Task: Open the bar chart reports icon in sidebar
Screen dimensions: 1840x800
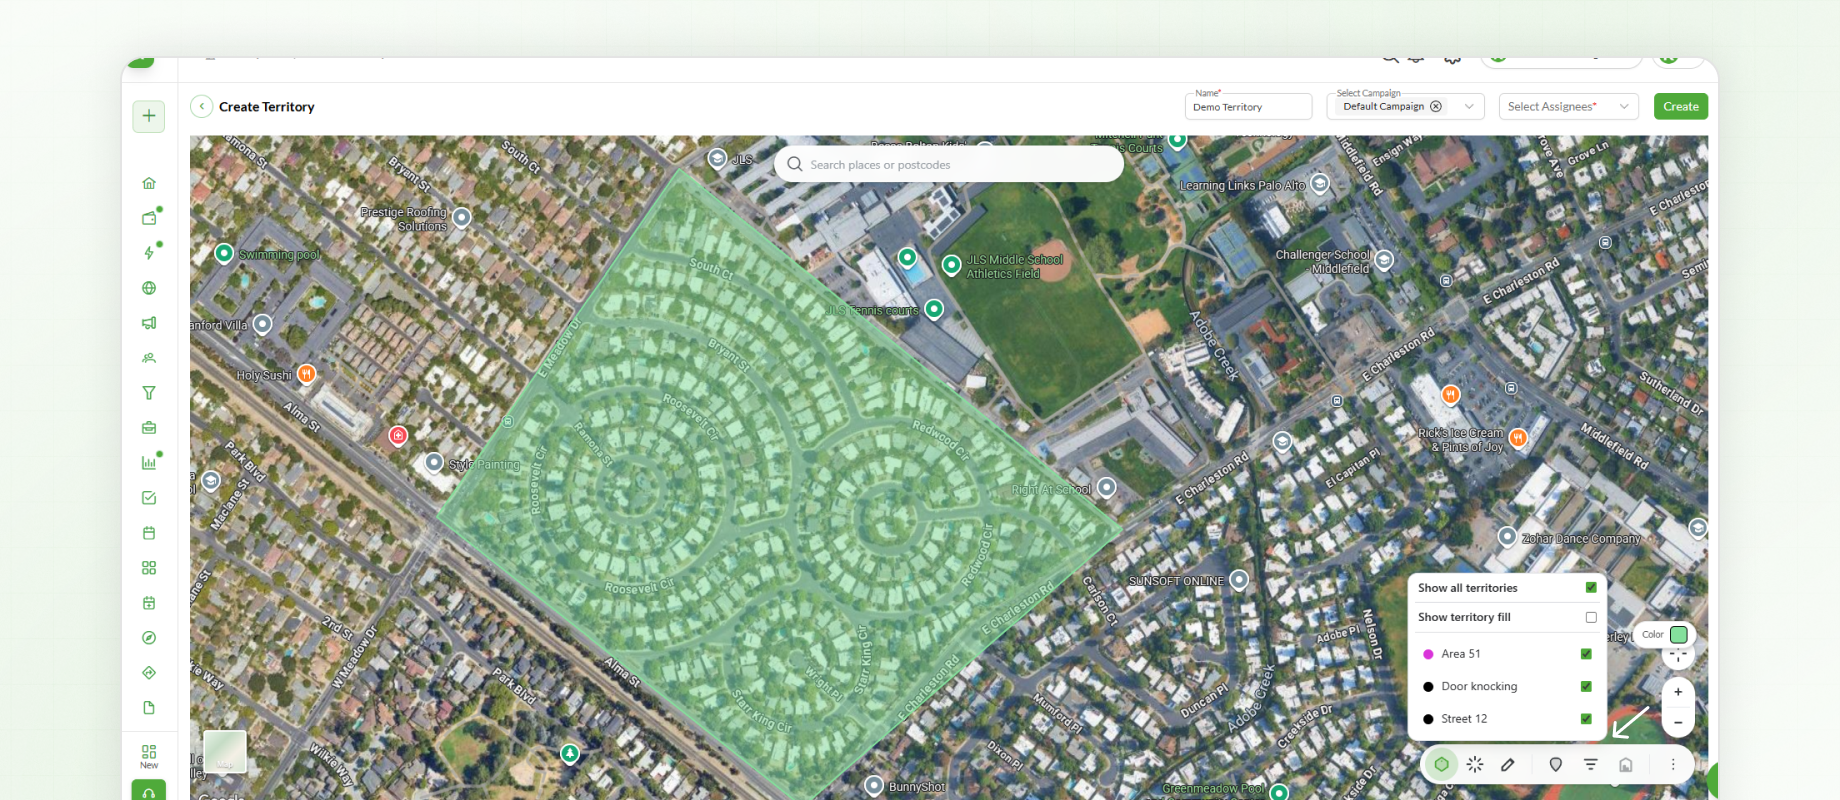Action: tap(149, 463)
